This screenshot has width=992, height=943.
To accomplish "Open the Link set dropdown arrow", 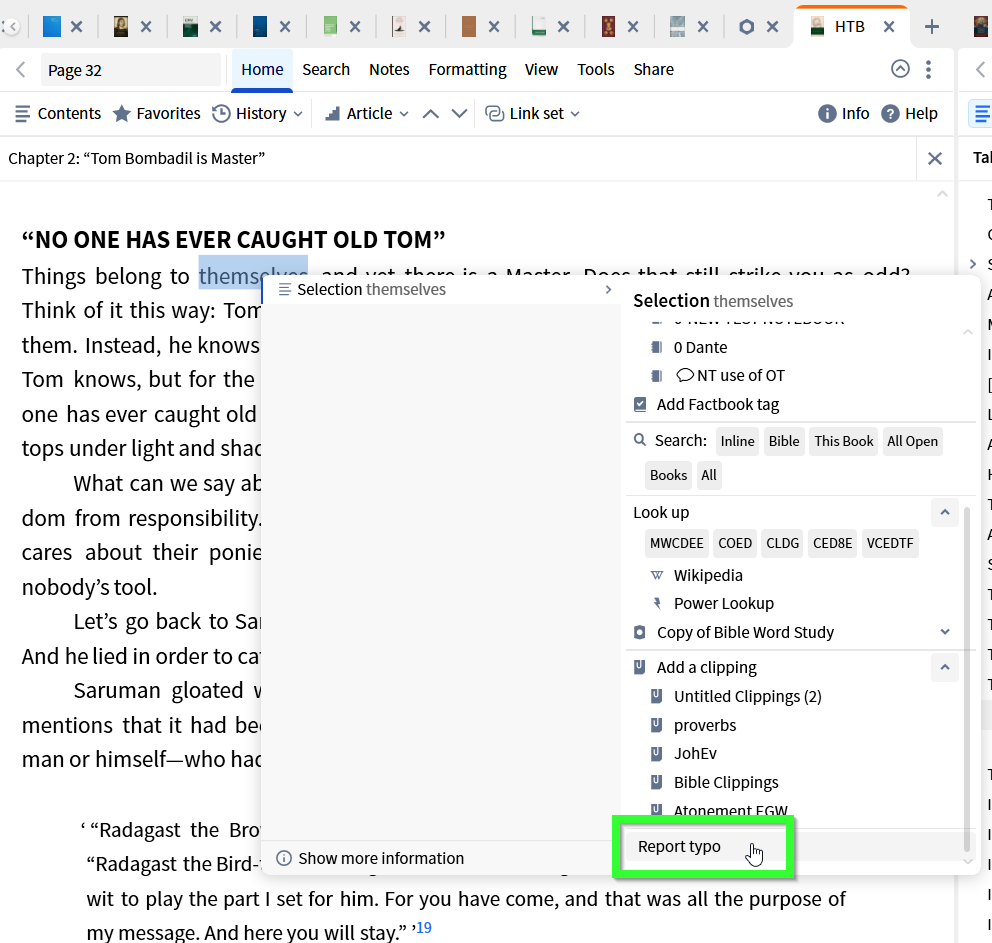I will 575,114.
